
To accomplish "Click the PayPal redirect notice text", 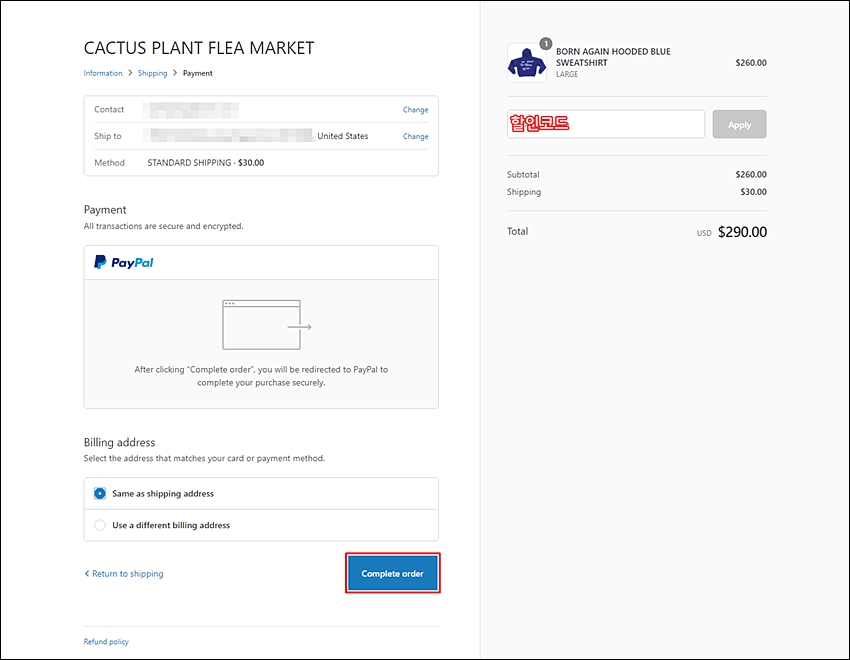I will [x=261, y=376].
